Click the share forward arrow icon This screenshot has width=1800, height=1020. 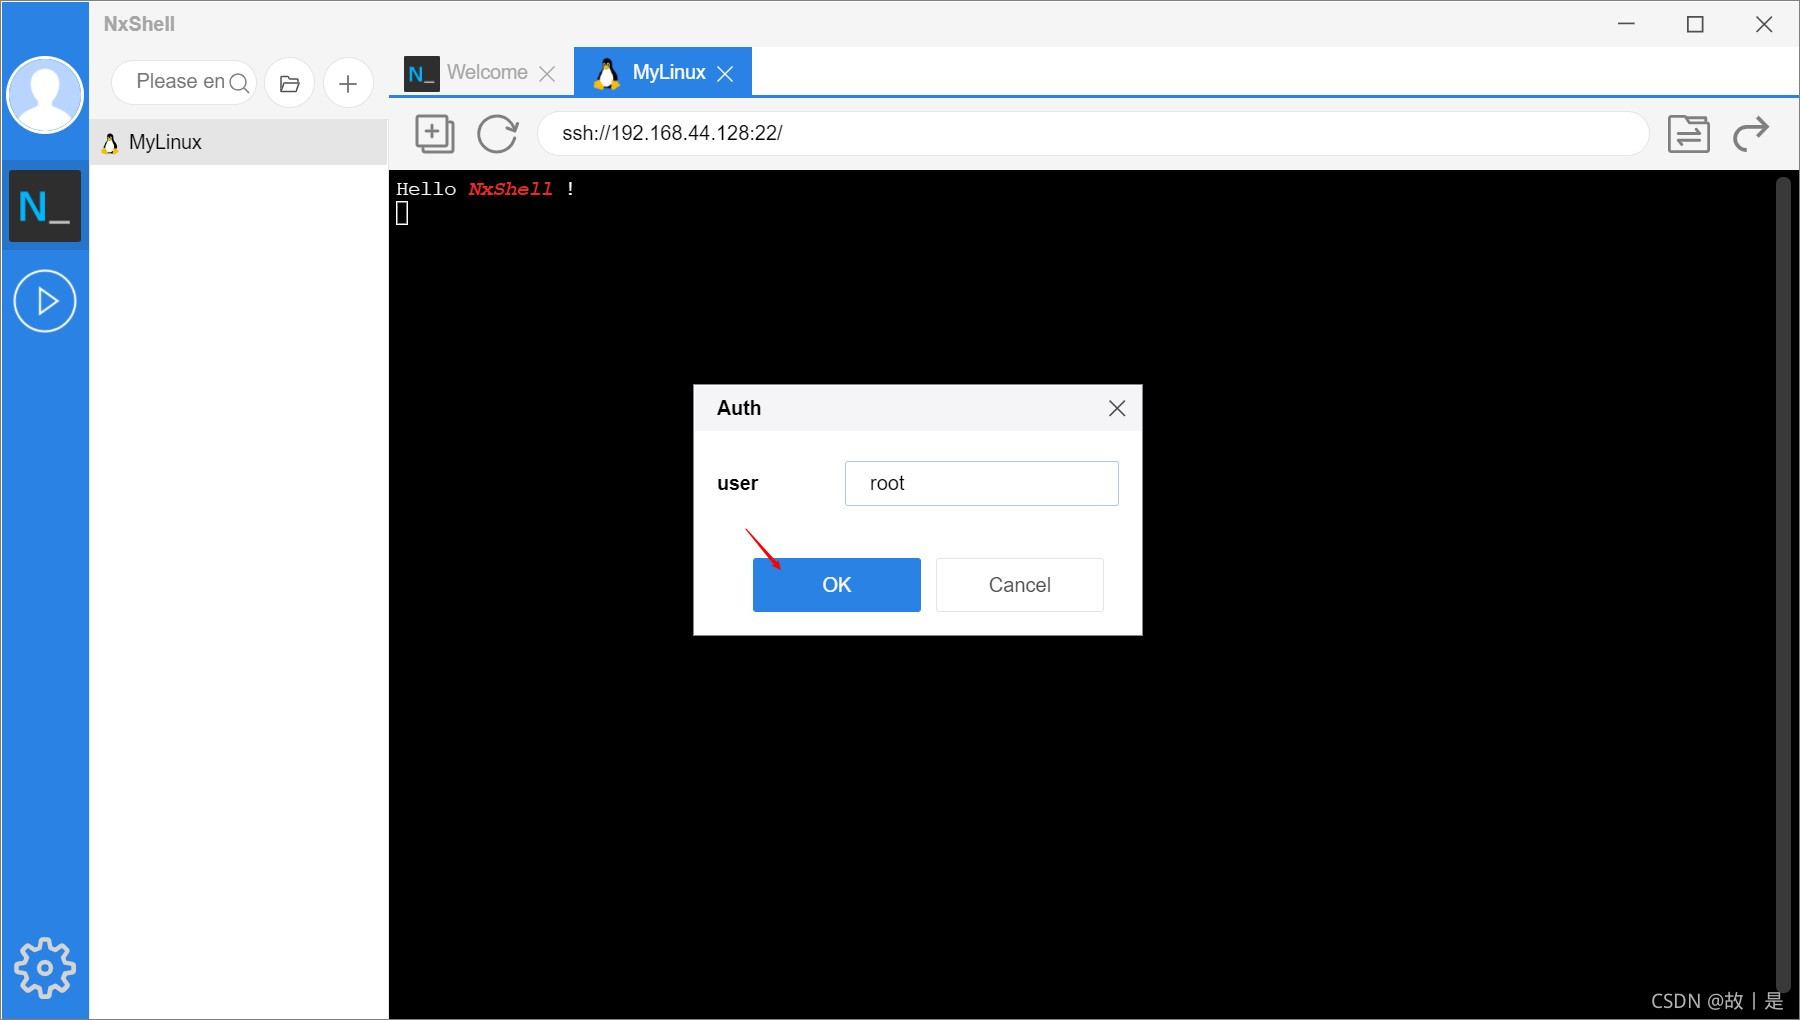(x=1750, y=133)
